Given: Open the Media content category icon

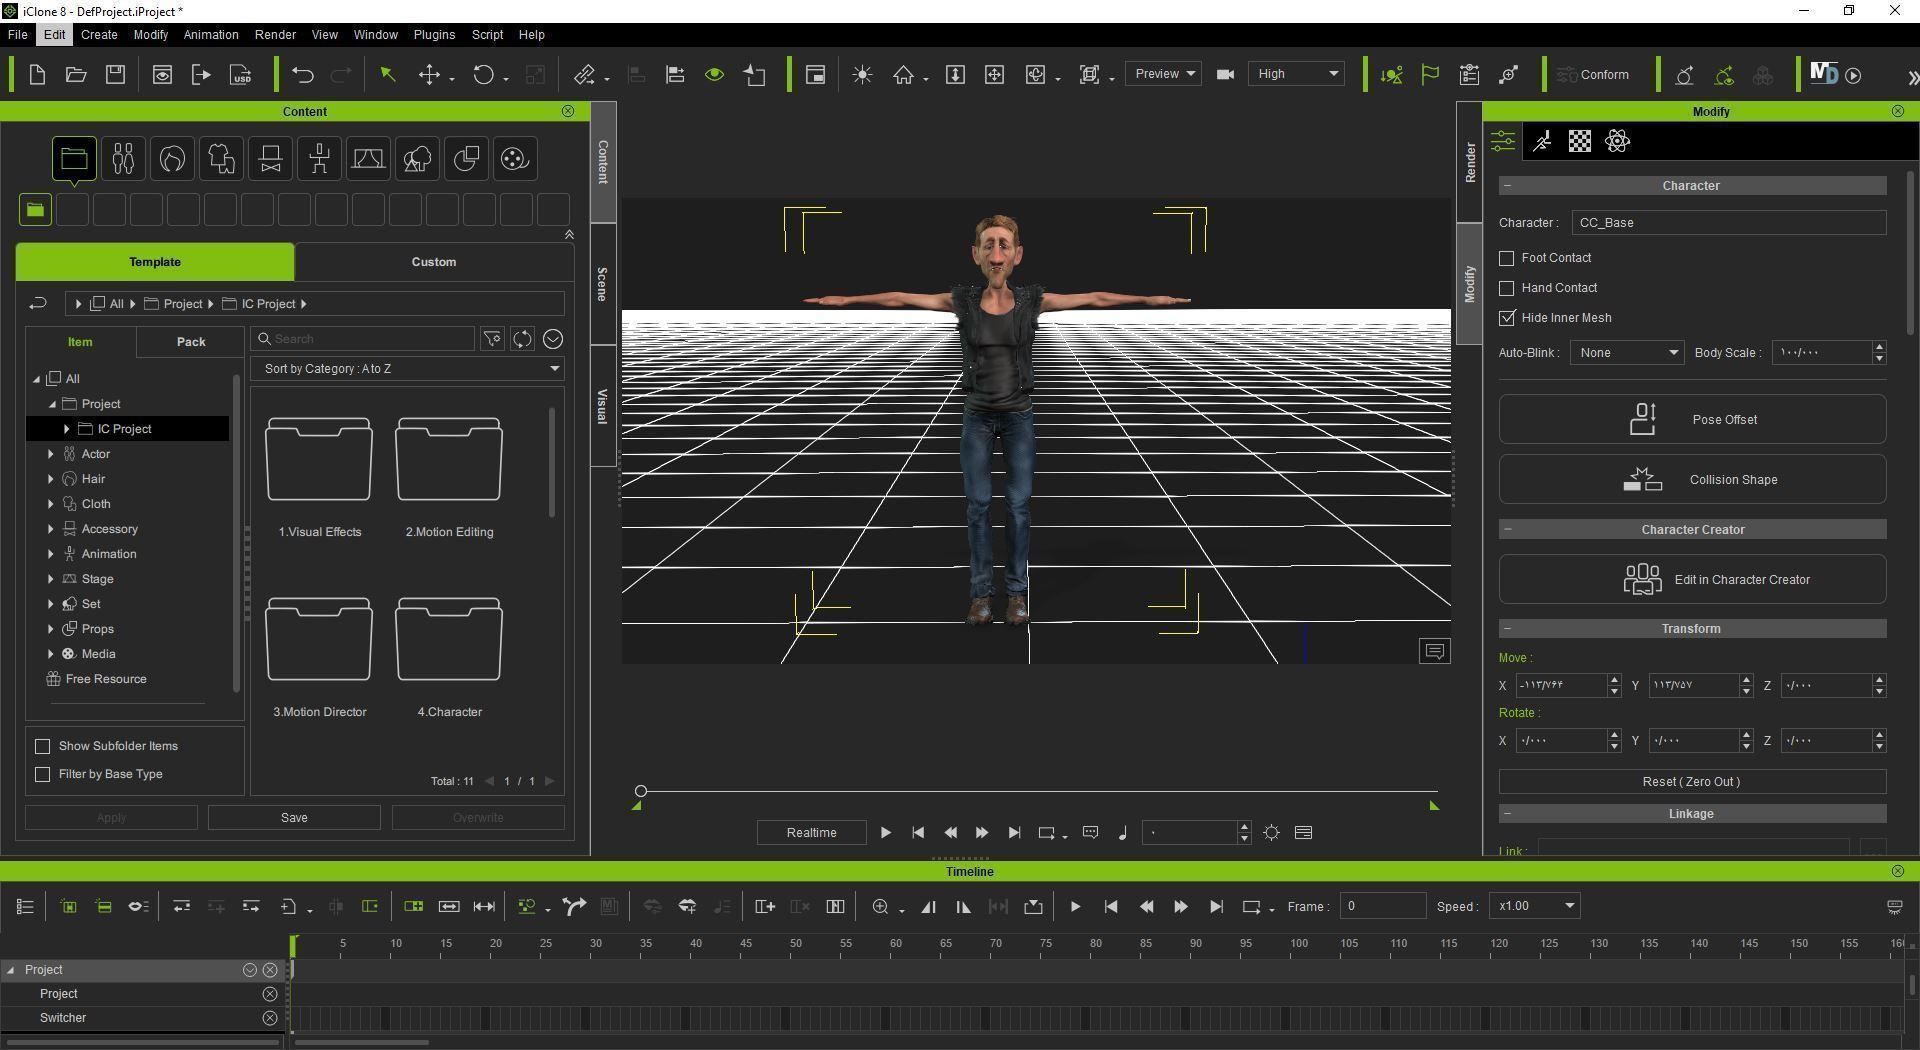Looking at the screenshot, I should click(x=515, y=158).
